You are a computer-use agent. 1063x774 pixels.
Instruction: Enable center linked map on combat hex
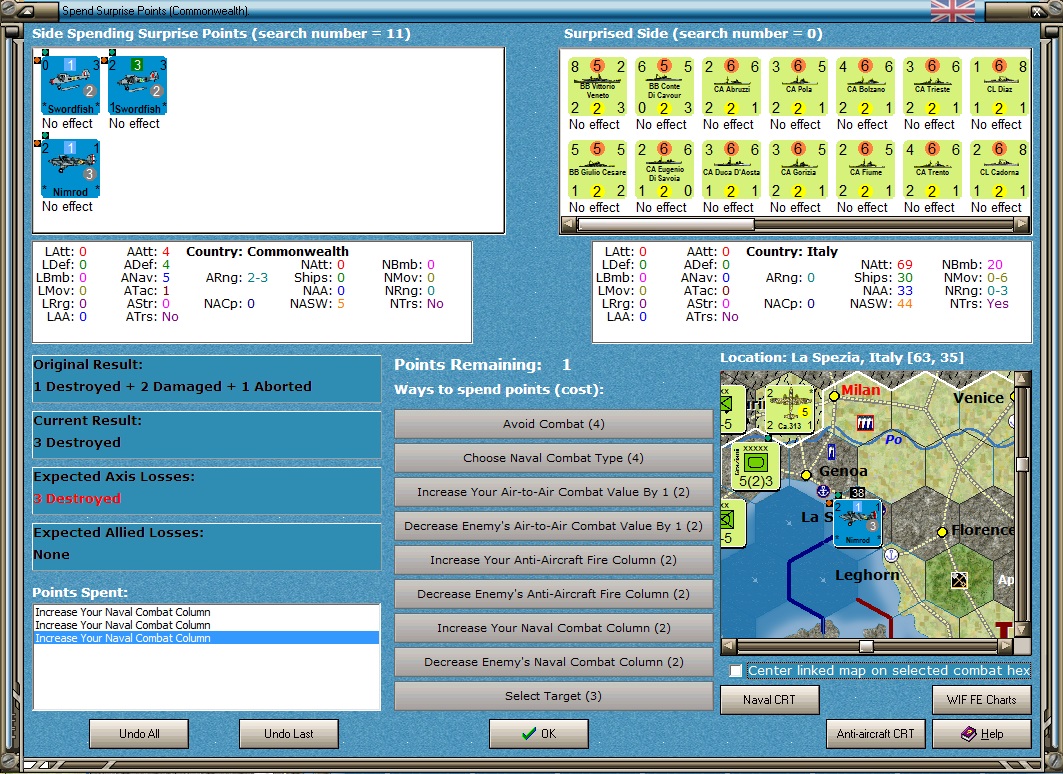736,670
